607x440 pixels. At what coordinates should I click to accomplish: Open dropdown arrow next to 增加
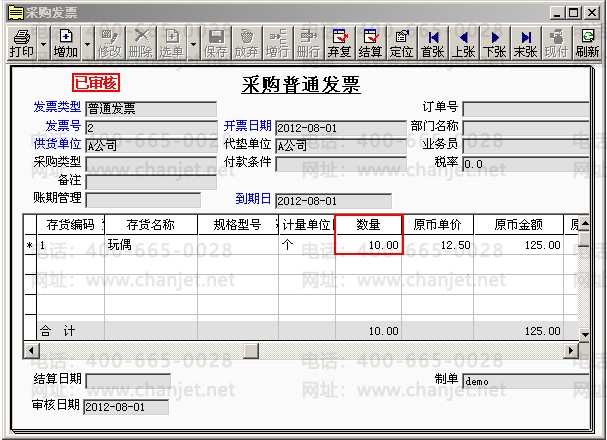(87, 44)
